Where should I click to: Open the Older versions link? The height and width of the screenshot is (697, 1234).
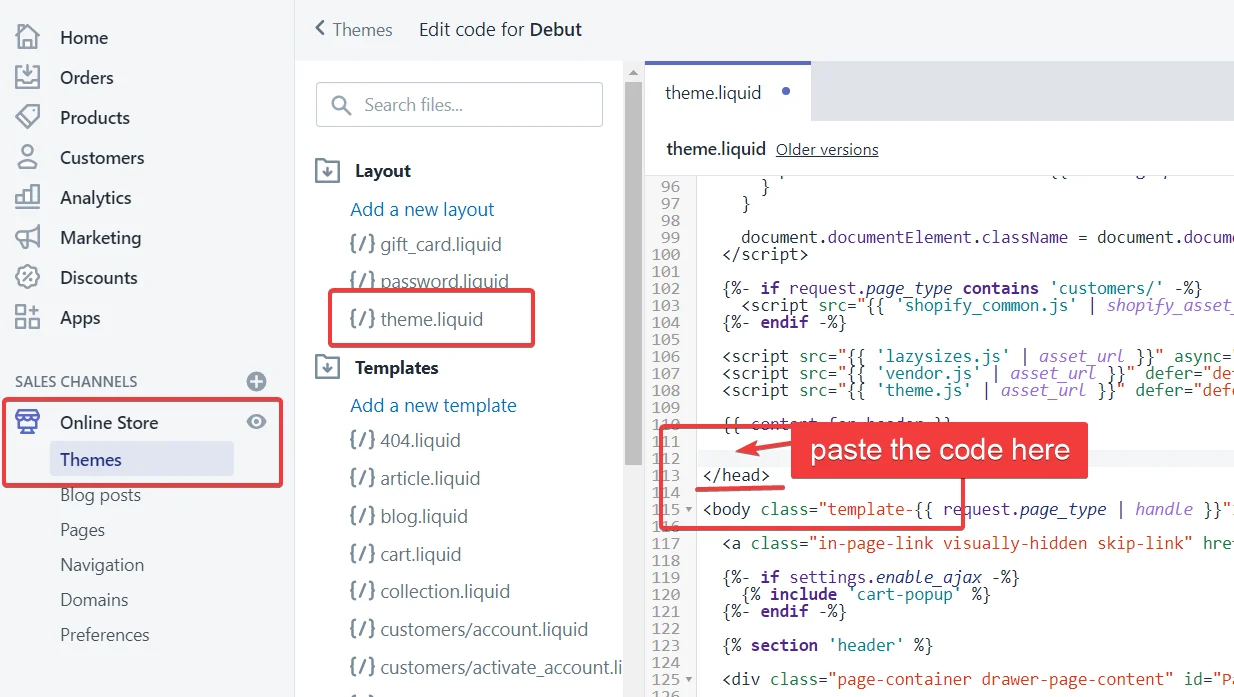(x=827, y=149)
